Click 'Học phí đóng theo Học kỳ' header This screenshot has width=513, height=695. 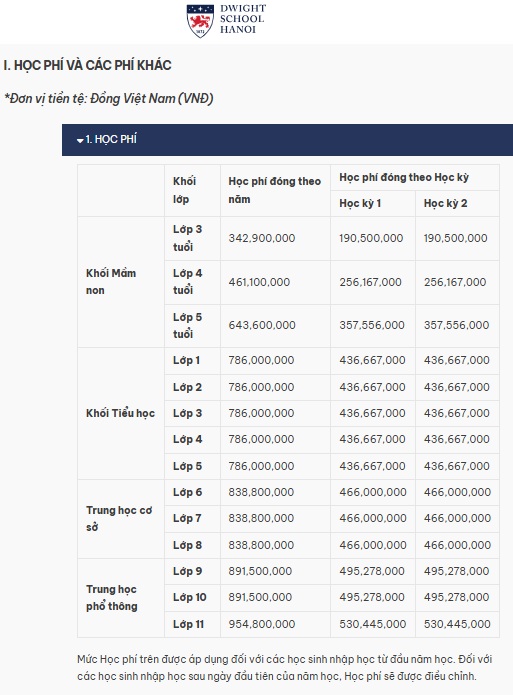(x=403, y=177)
